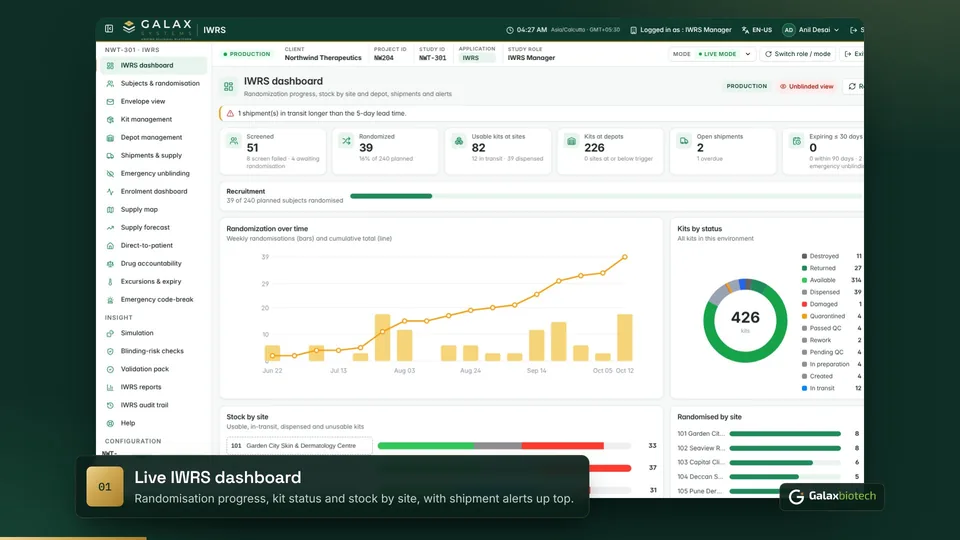Open Subjects & randomisation page
Screen dimensions: 960x540
[154, 83]
